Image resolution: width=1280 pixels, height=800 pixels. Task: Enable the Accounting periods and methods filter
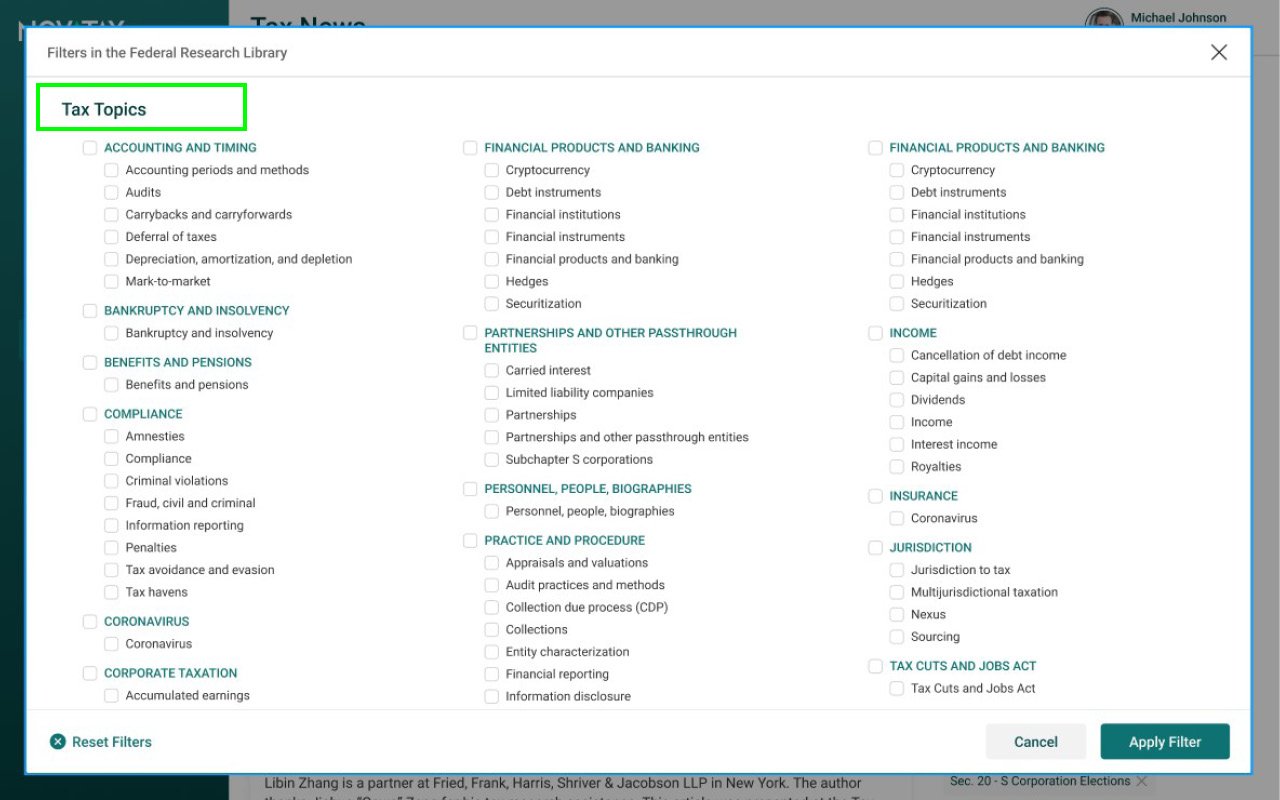click(x=111, y=170)
